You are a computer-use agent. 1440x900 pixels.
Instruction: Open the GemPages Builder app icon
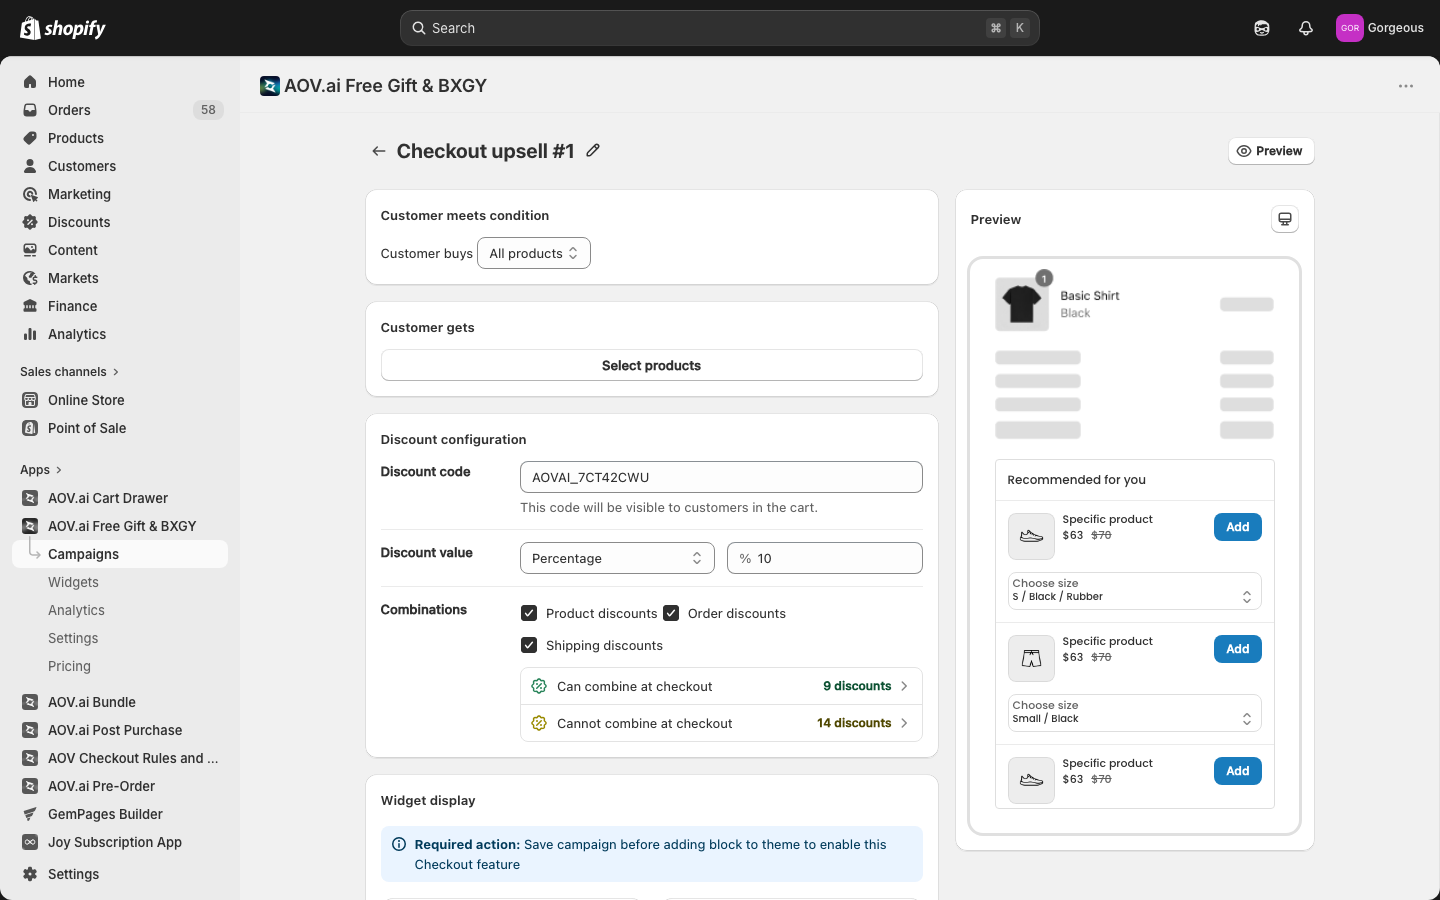(x=30, y=814)
